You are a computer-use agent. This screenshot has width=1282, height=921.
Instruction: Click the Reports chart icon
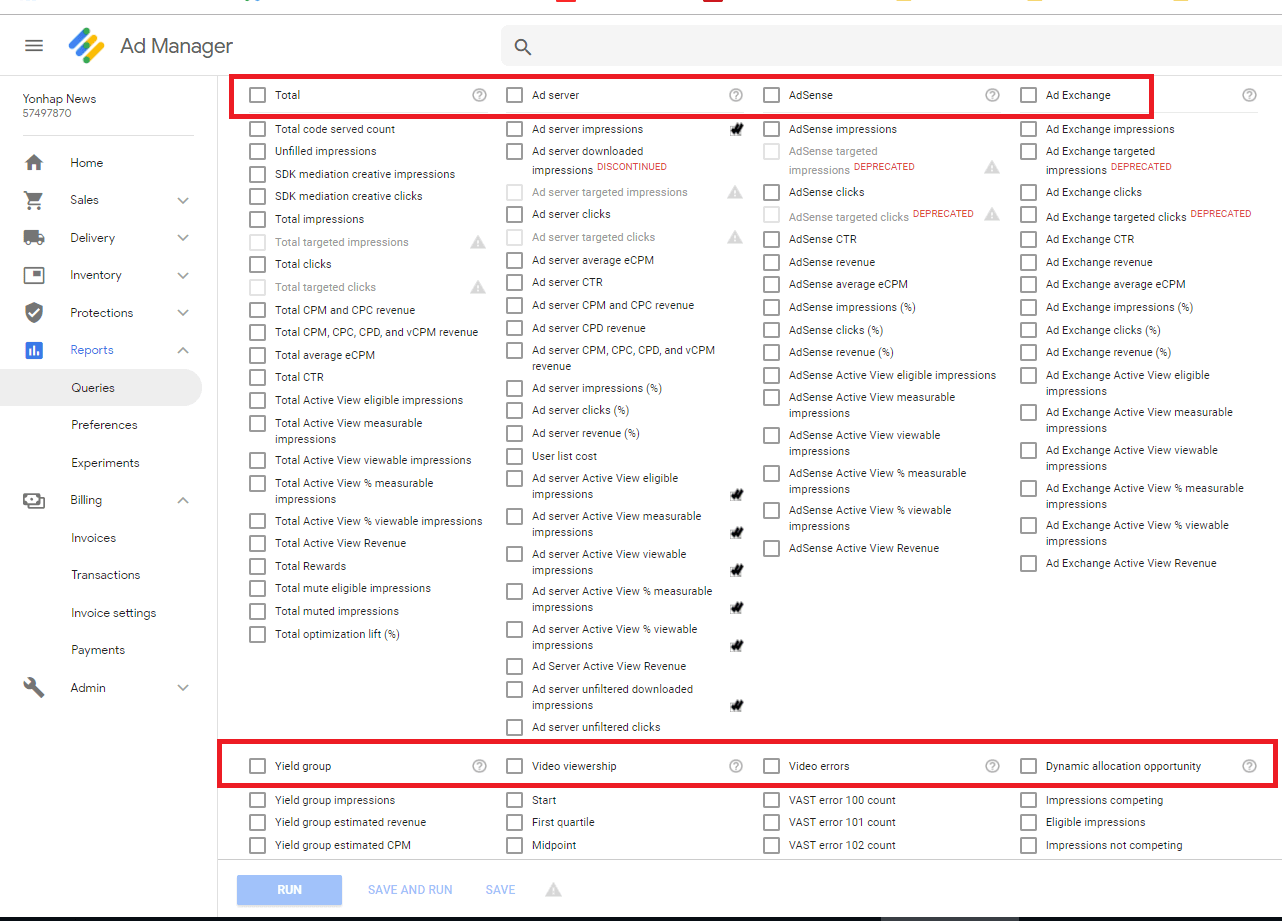pos(34,350)
